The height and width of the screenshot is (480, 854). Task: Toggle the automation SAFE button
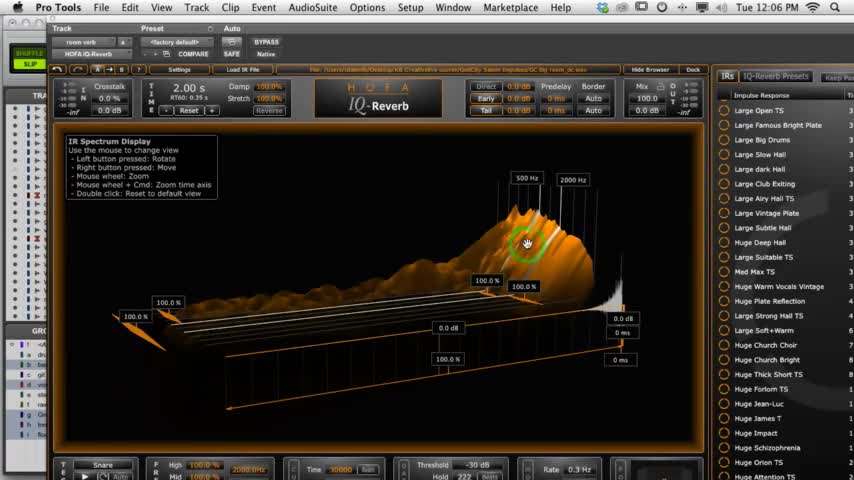pyautogui.click(x=231, y=54)
